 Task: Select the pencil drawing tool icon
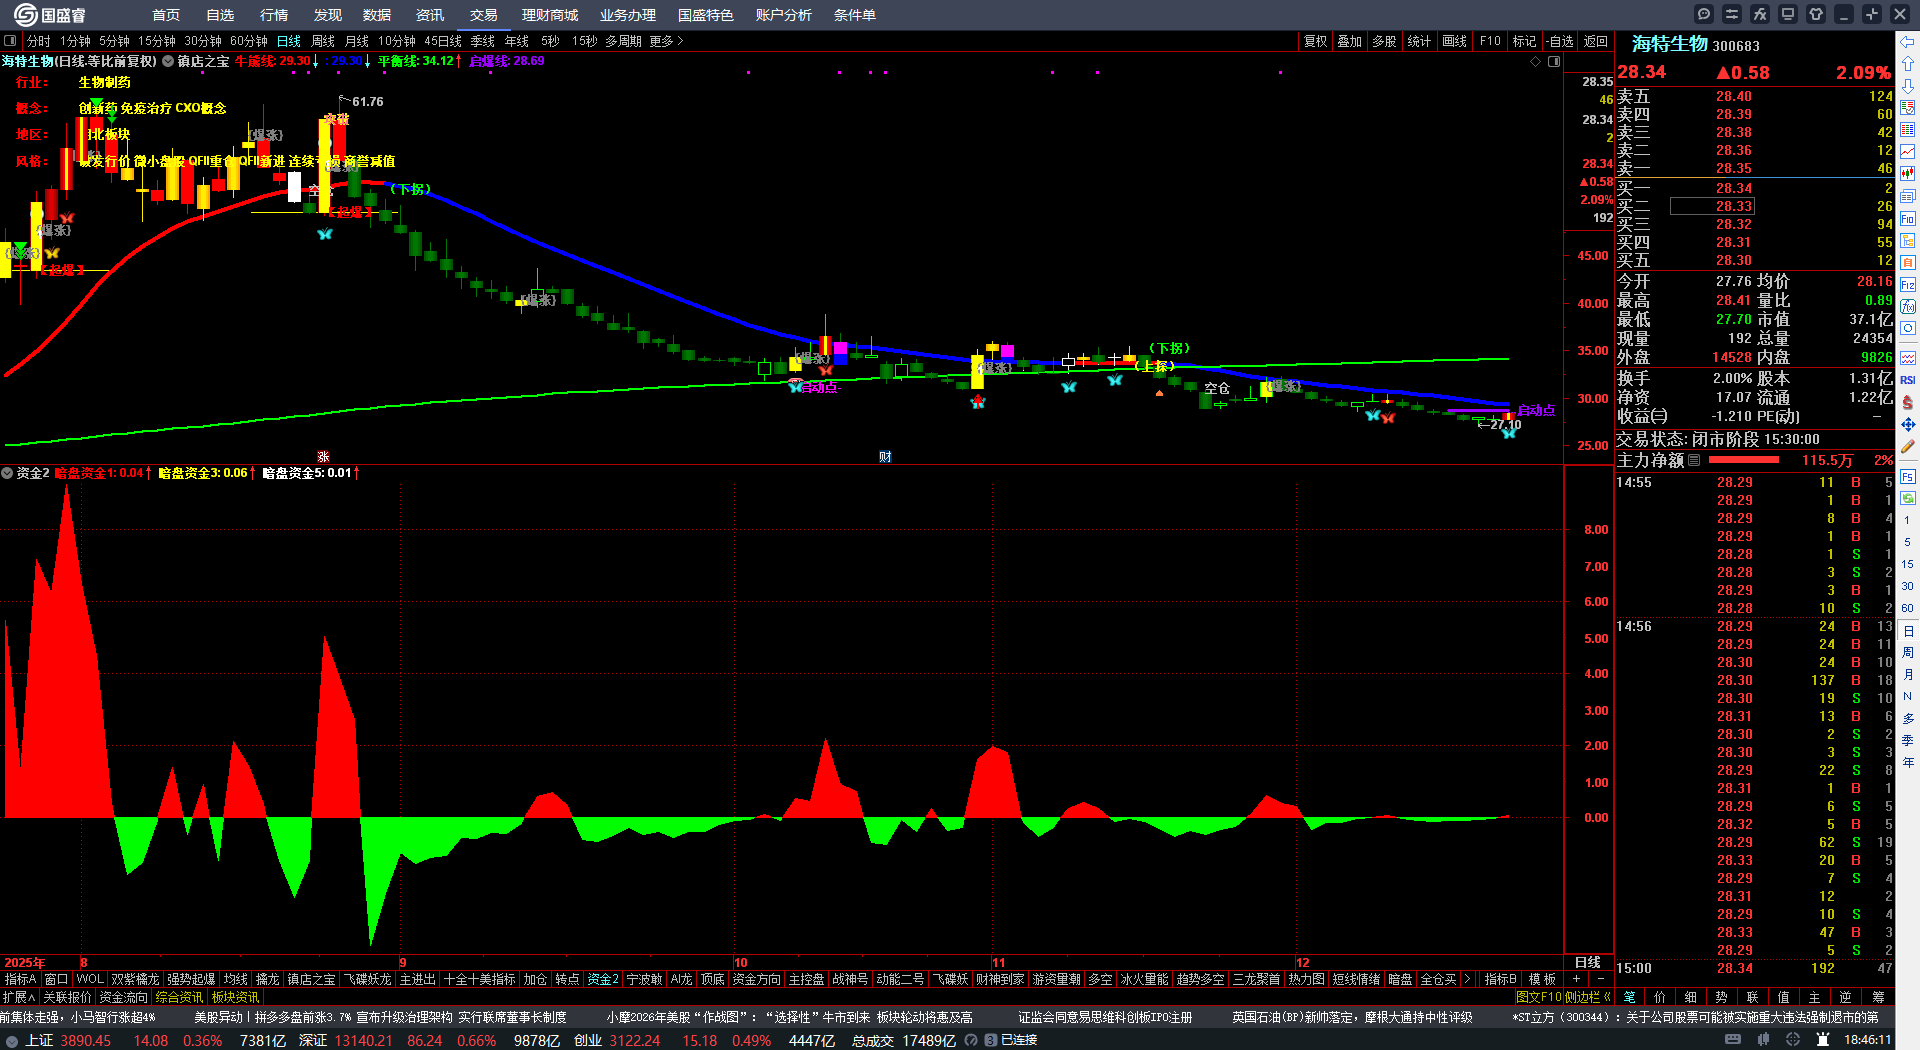coord(1908,447)
